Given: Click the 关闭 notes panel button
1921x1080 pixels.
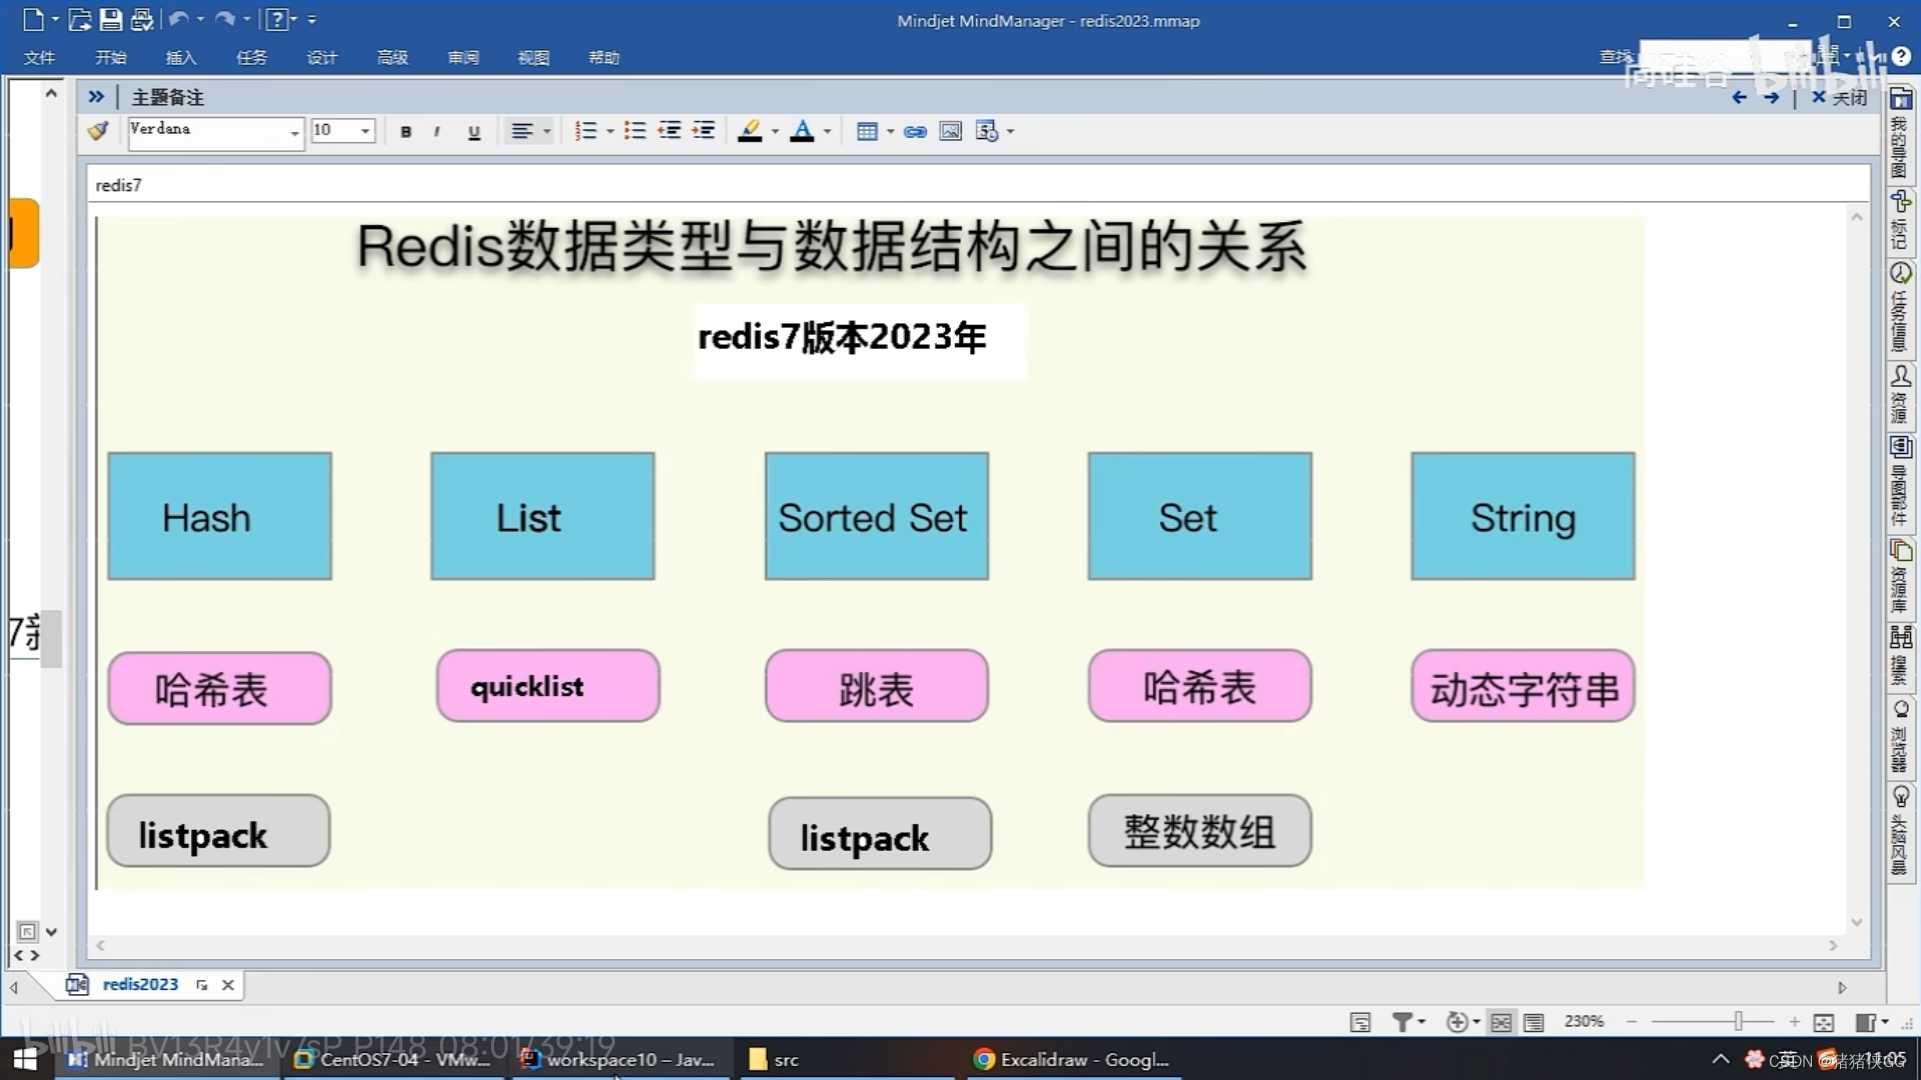Looking at the screenshot, I should point(1839,97).
